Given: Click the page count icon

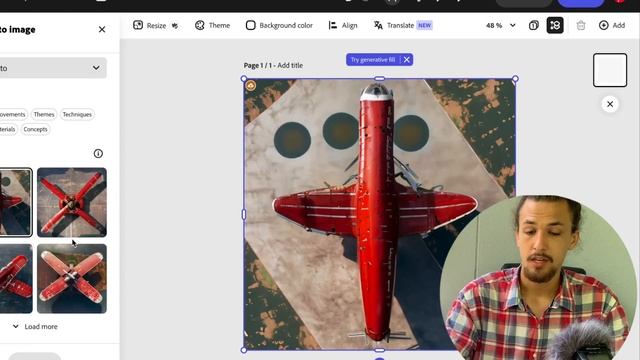Looking at the screenshot, I should coord(533,25).
